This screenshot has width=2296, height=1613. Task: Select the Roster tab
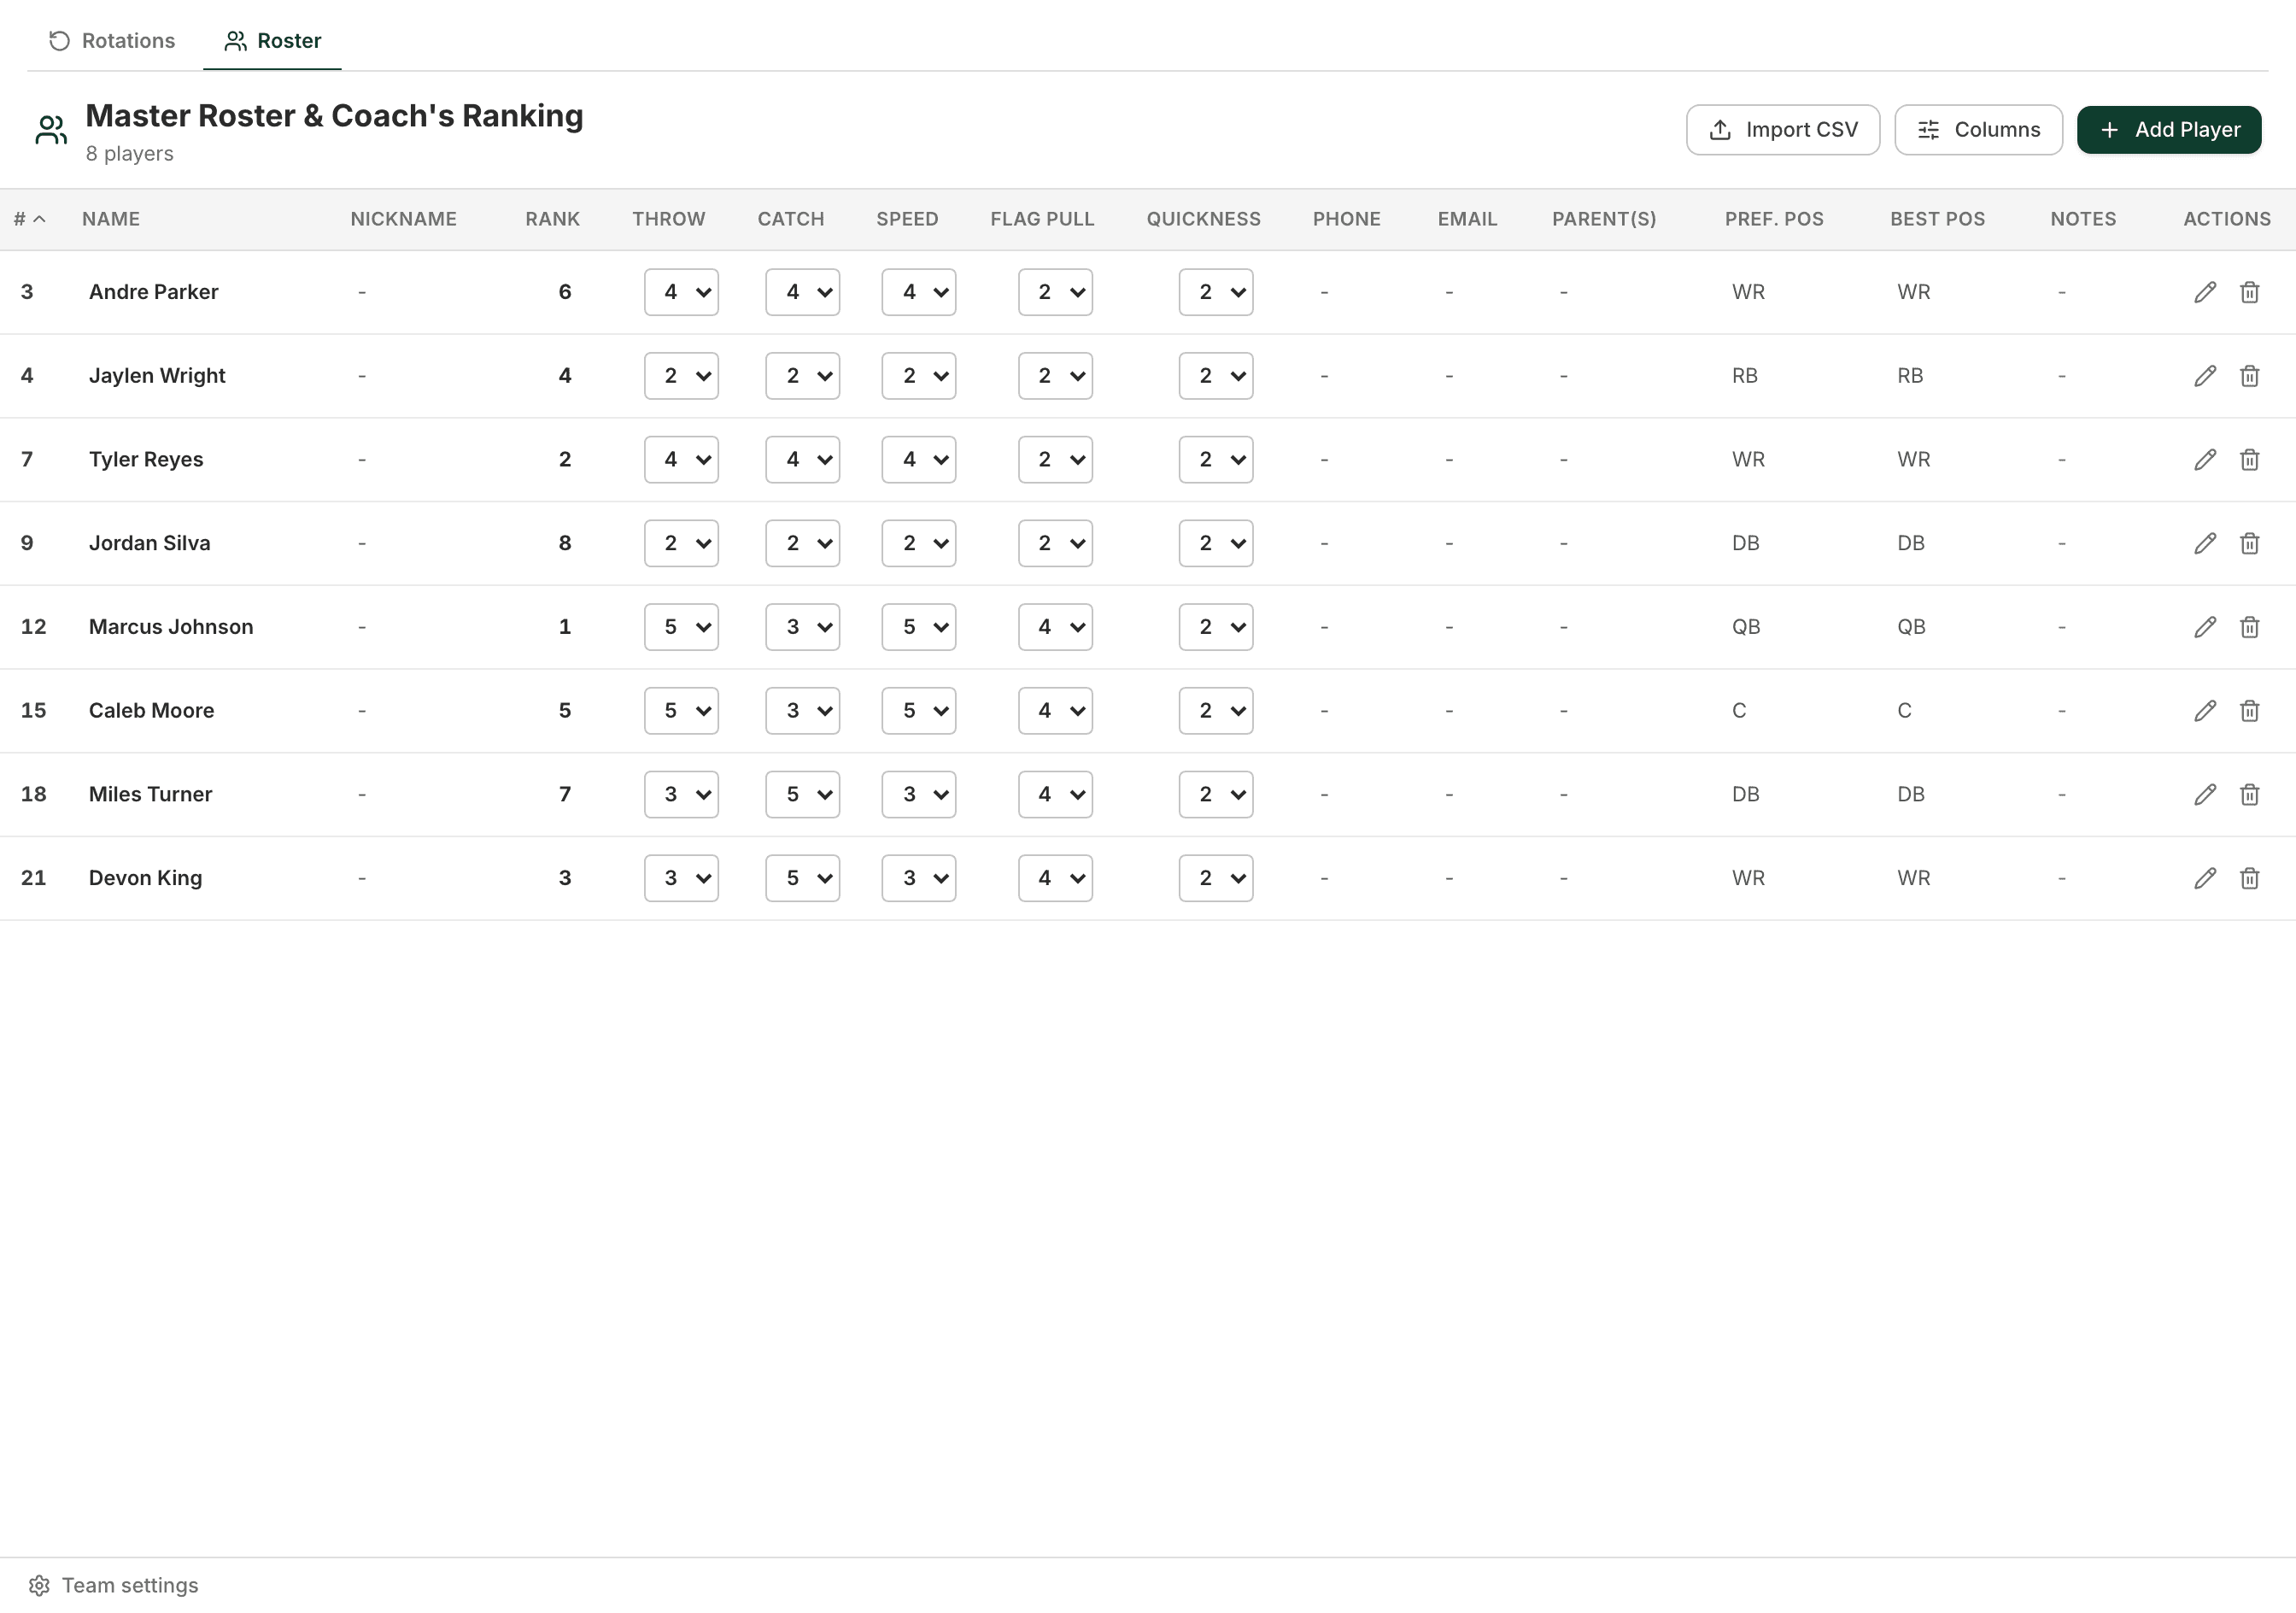coord(272,41)
